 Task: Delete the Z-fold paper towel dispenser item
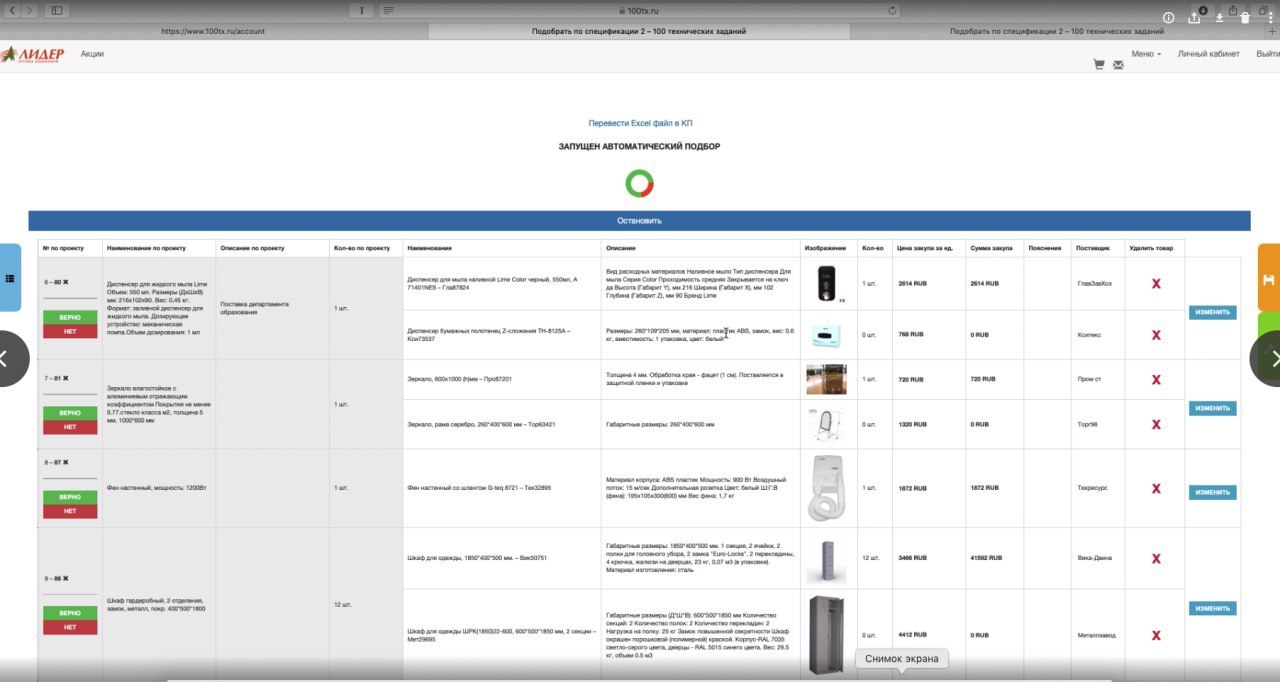(1156, 335)
